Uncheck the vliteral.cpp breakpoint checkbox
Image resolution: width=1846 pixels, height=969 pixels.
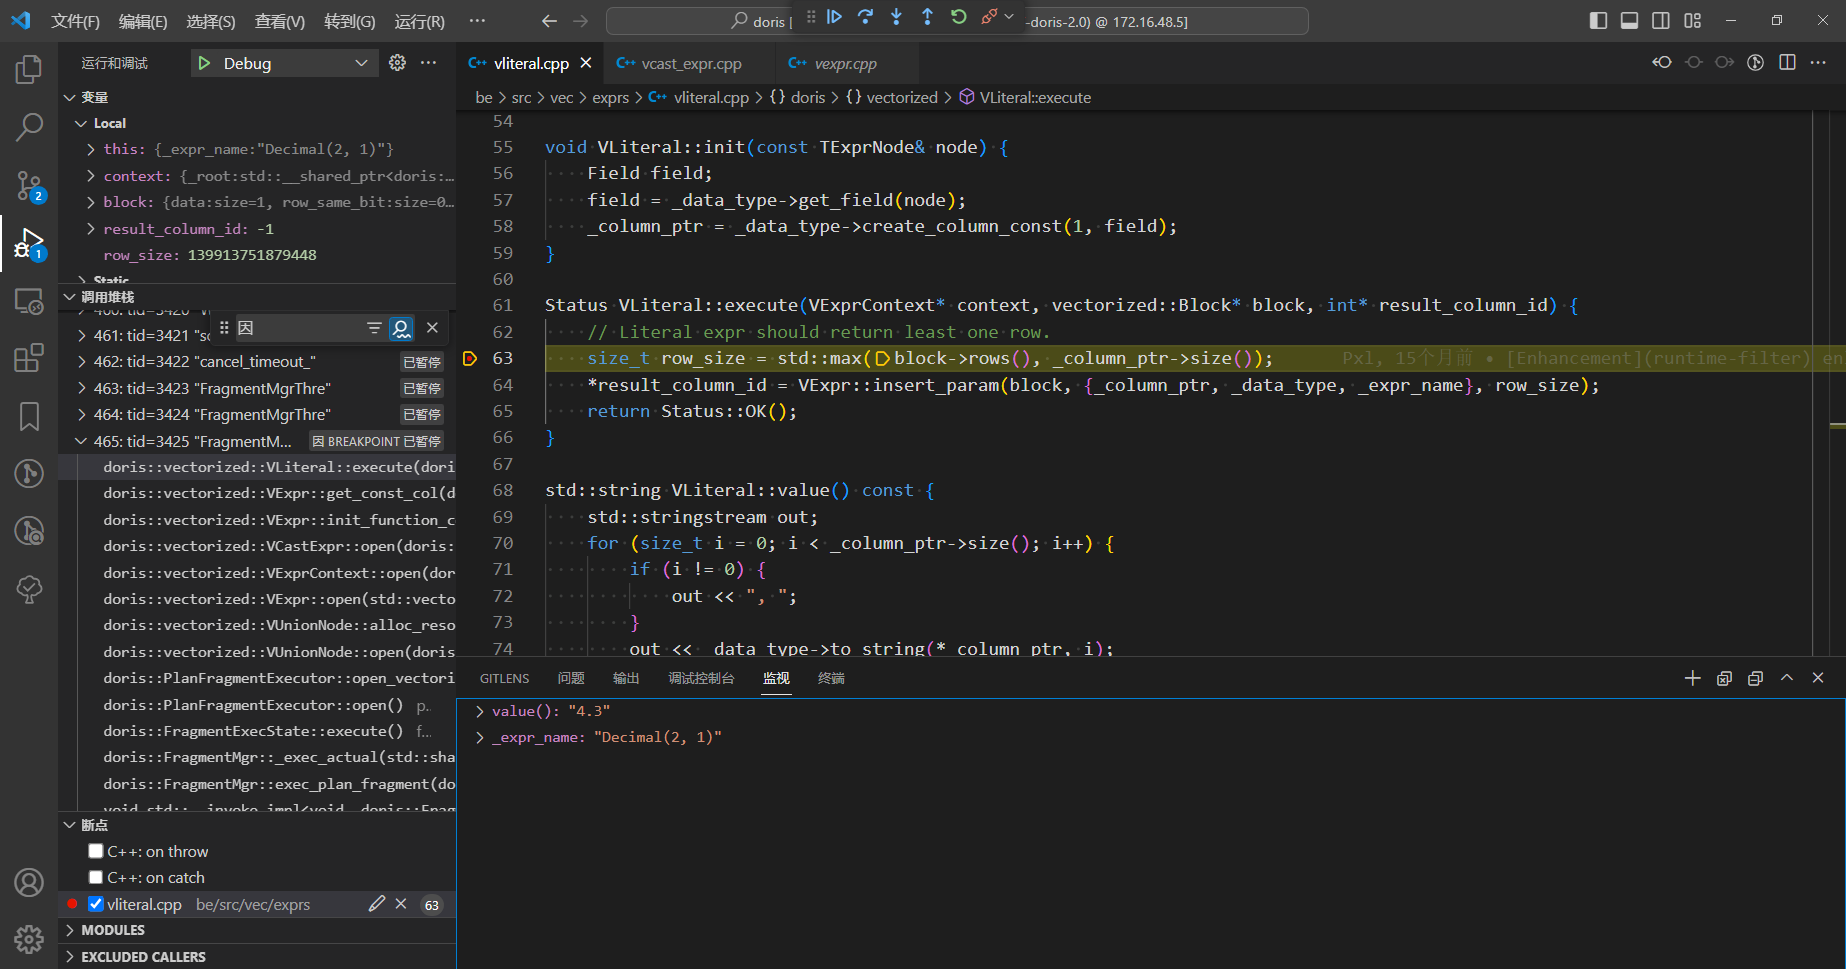96,904
